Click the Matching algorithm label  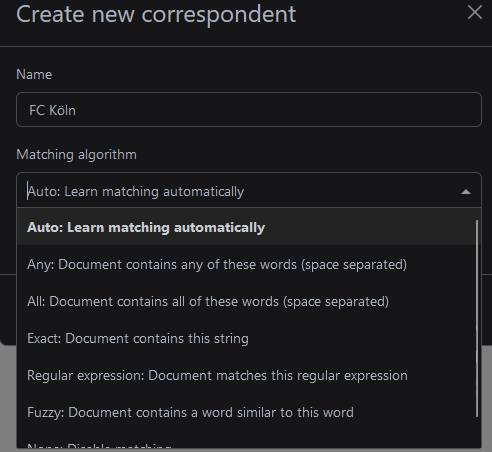point(76,155)
